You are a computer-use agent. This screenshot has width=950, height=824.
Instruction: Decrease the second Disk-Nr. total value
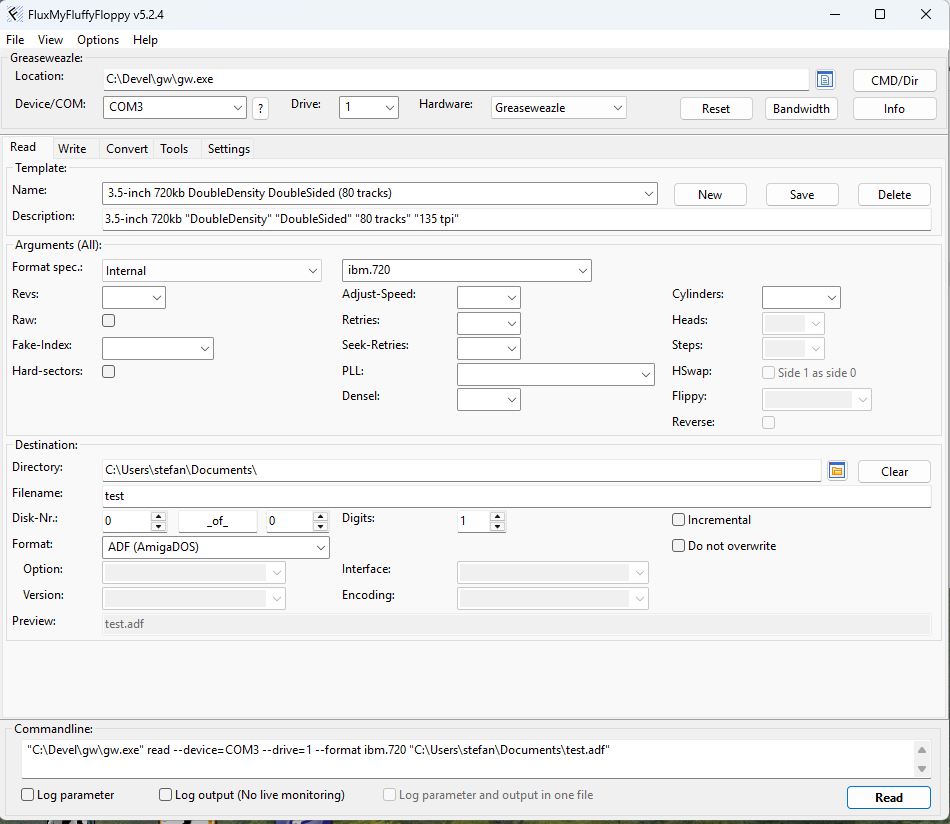point(321,526)
